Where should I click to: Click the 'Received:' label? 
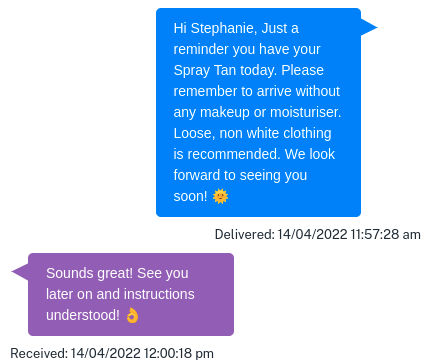(x=39, y=353)
